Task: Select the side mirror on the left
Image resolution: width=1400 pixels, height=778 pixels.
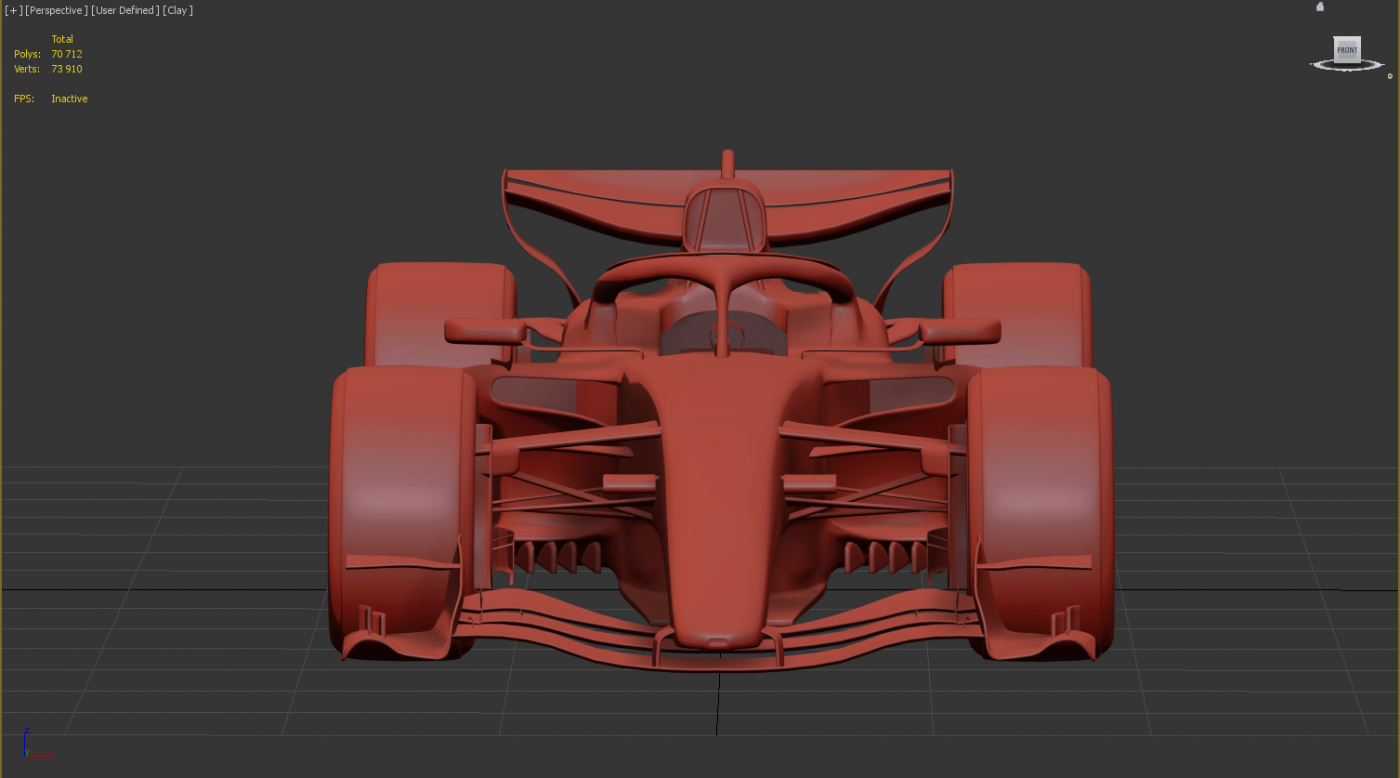Action: (484, 331)
